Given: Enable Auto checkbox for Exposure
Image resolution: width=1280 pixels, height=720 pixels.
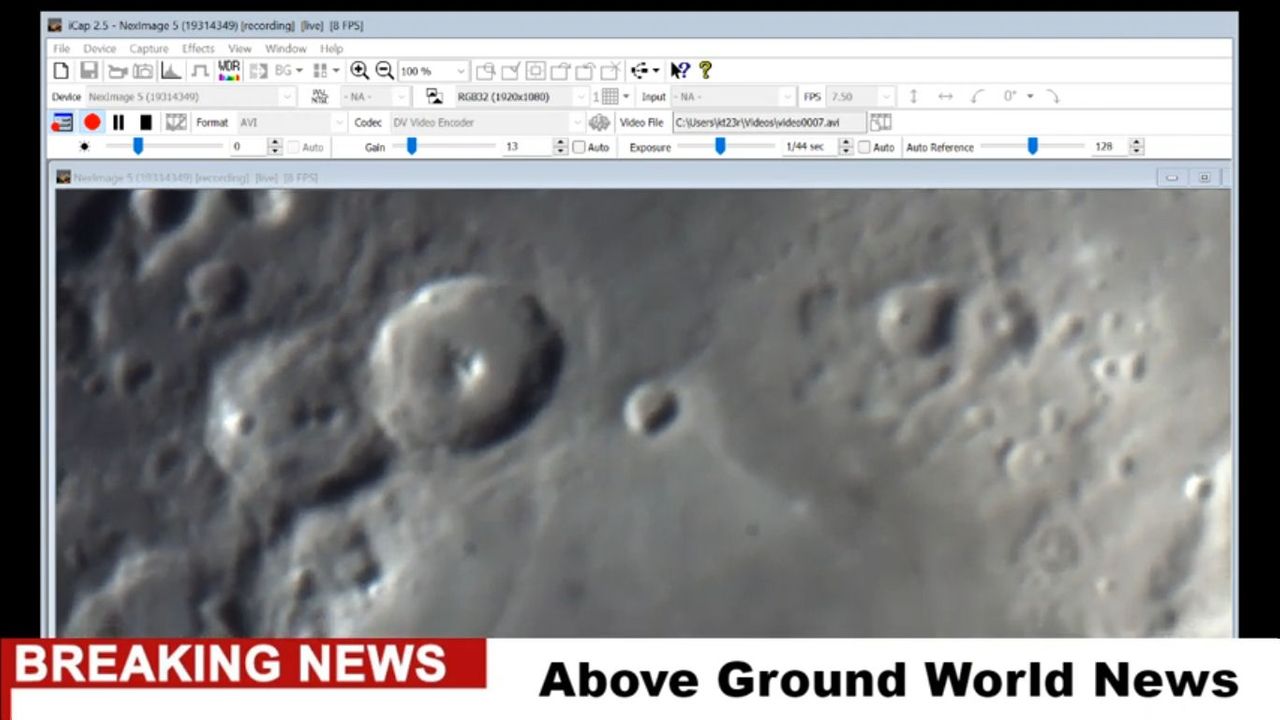Looking at the screenshot, I should [864, 147].
